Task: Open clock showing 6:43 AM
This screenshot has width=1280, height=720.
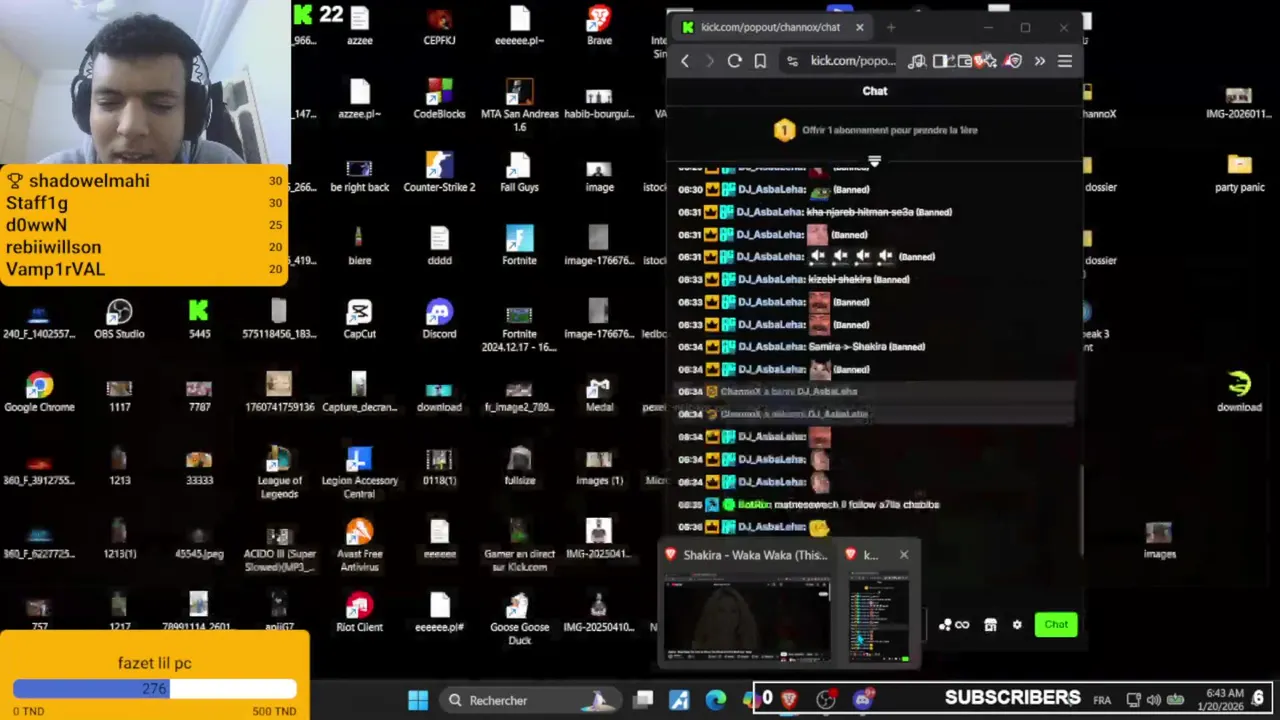Action: pyautogui.click(x=1225, y=699)
